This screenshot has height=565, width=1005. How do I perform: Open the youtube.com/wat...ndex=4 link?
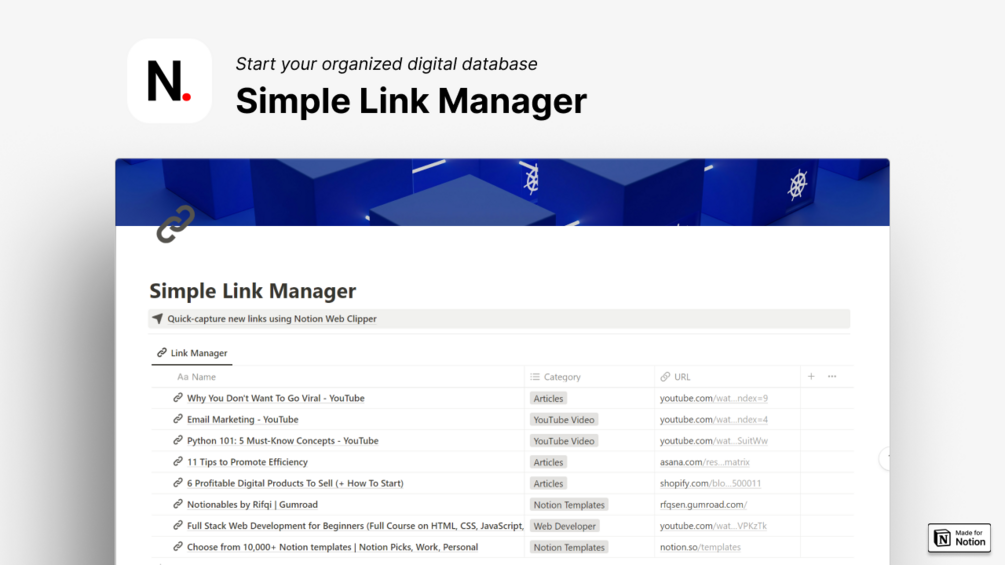click(x=713, y=419)
